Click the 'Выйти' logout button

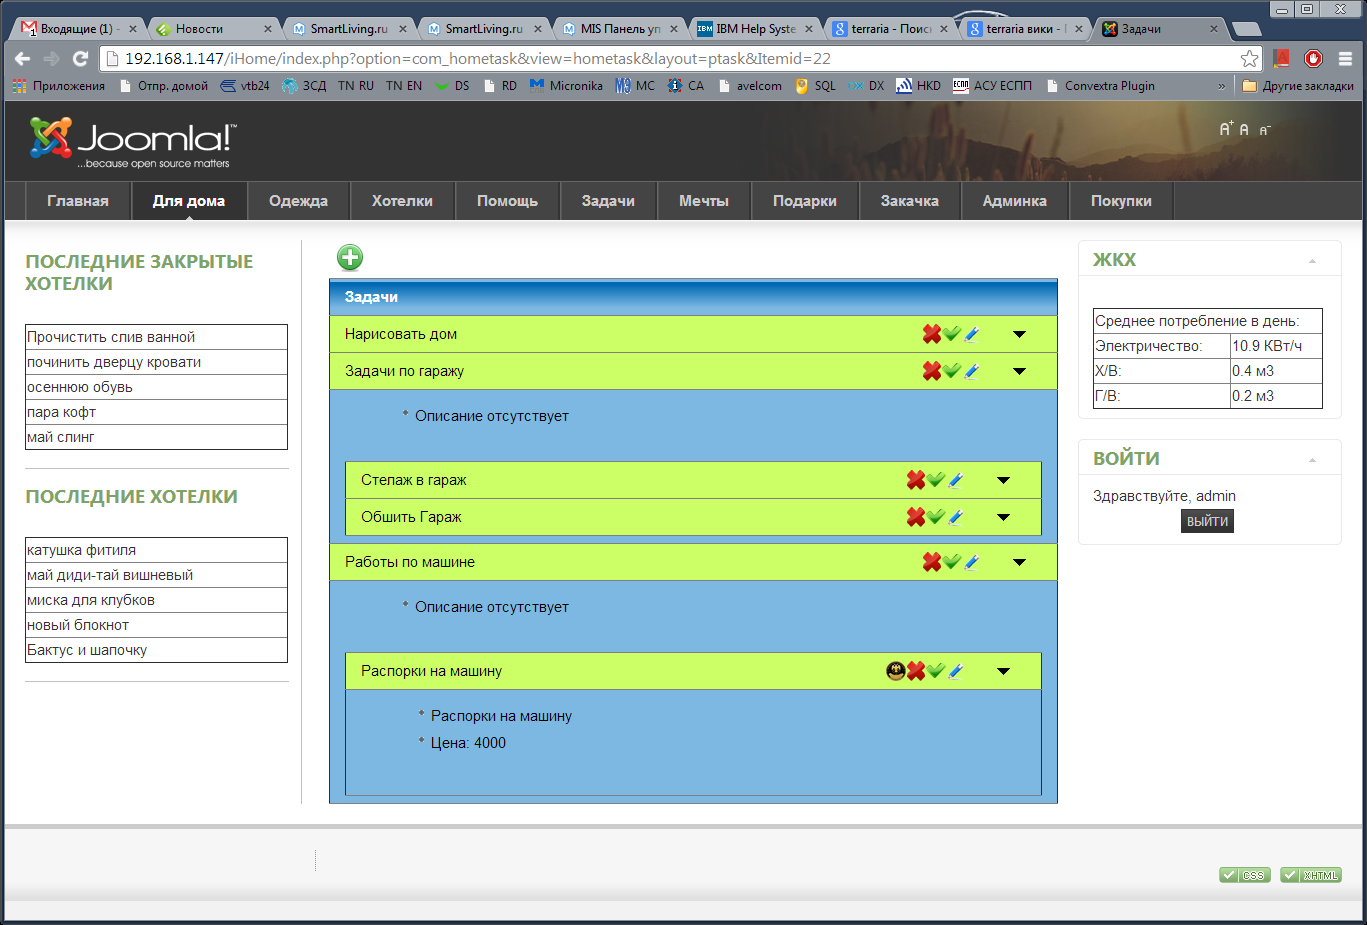click(x=1207, y=521)
